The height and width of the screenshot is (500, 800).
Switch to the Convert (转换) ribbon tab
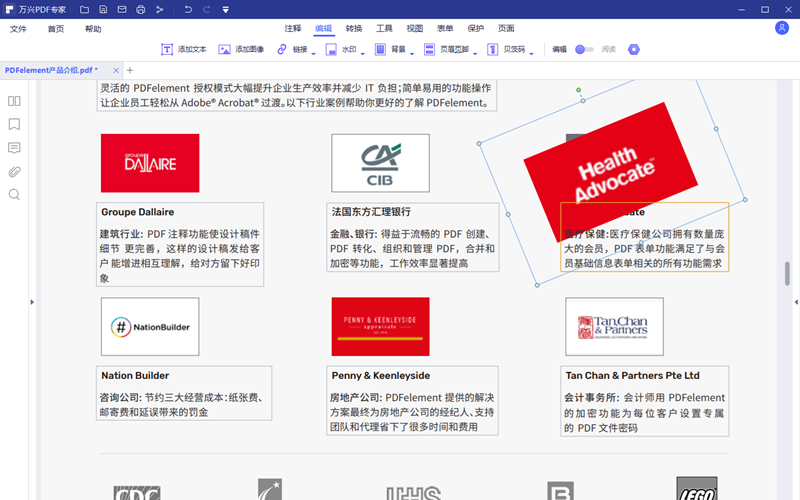(354, 29)
